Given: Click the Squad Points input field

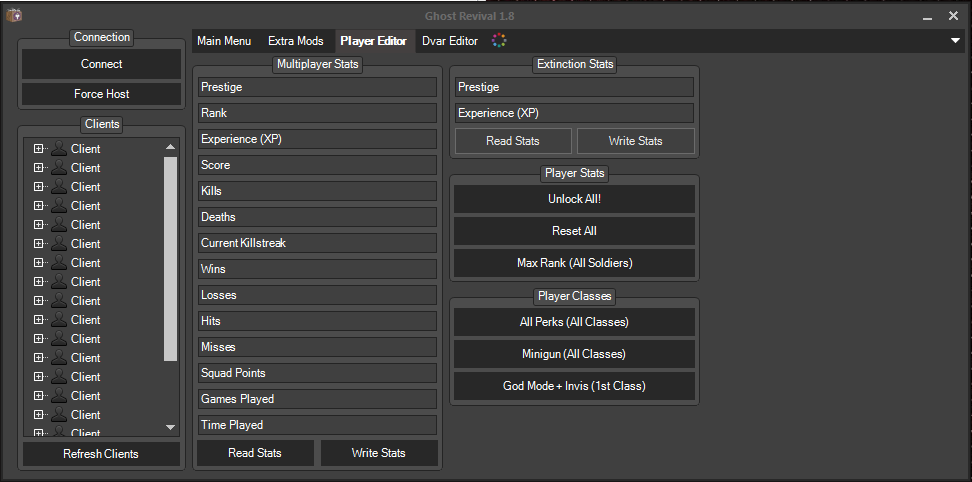Looking at the screenshot, I should [317, 373].
